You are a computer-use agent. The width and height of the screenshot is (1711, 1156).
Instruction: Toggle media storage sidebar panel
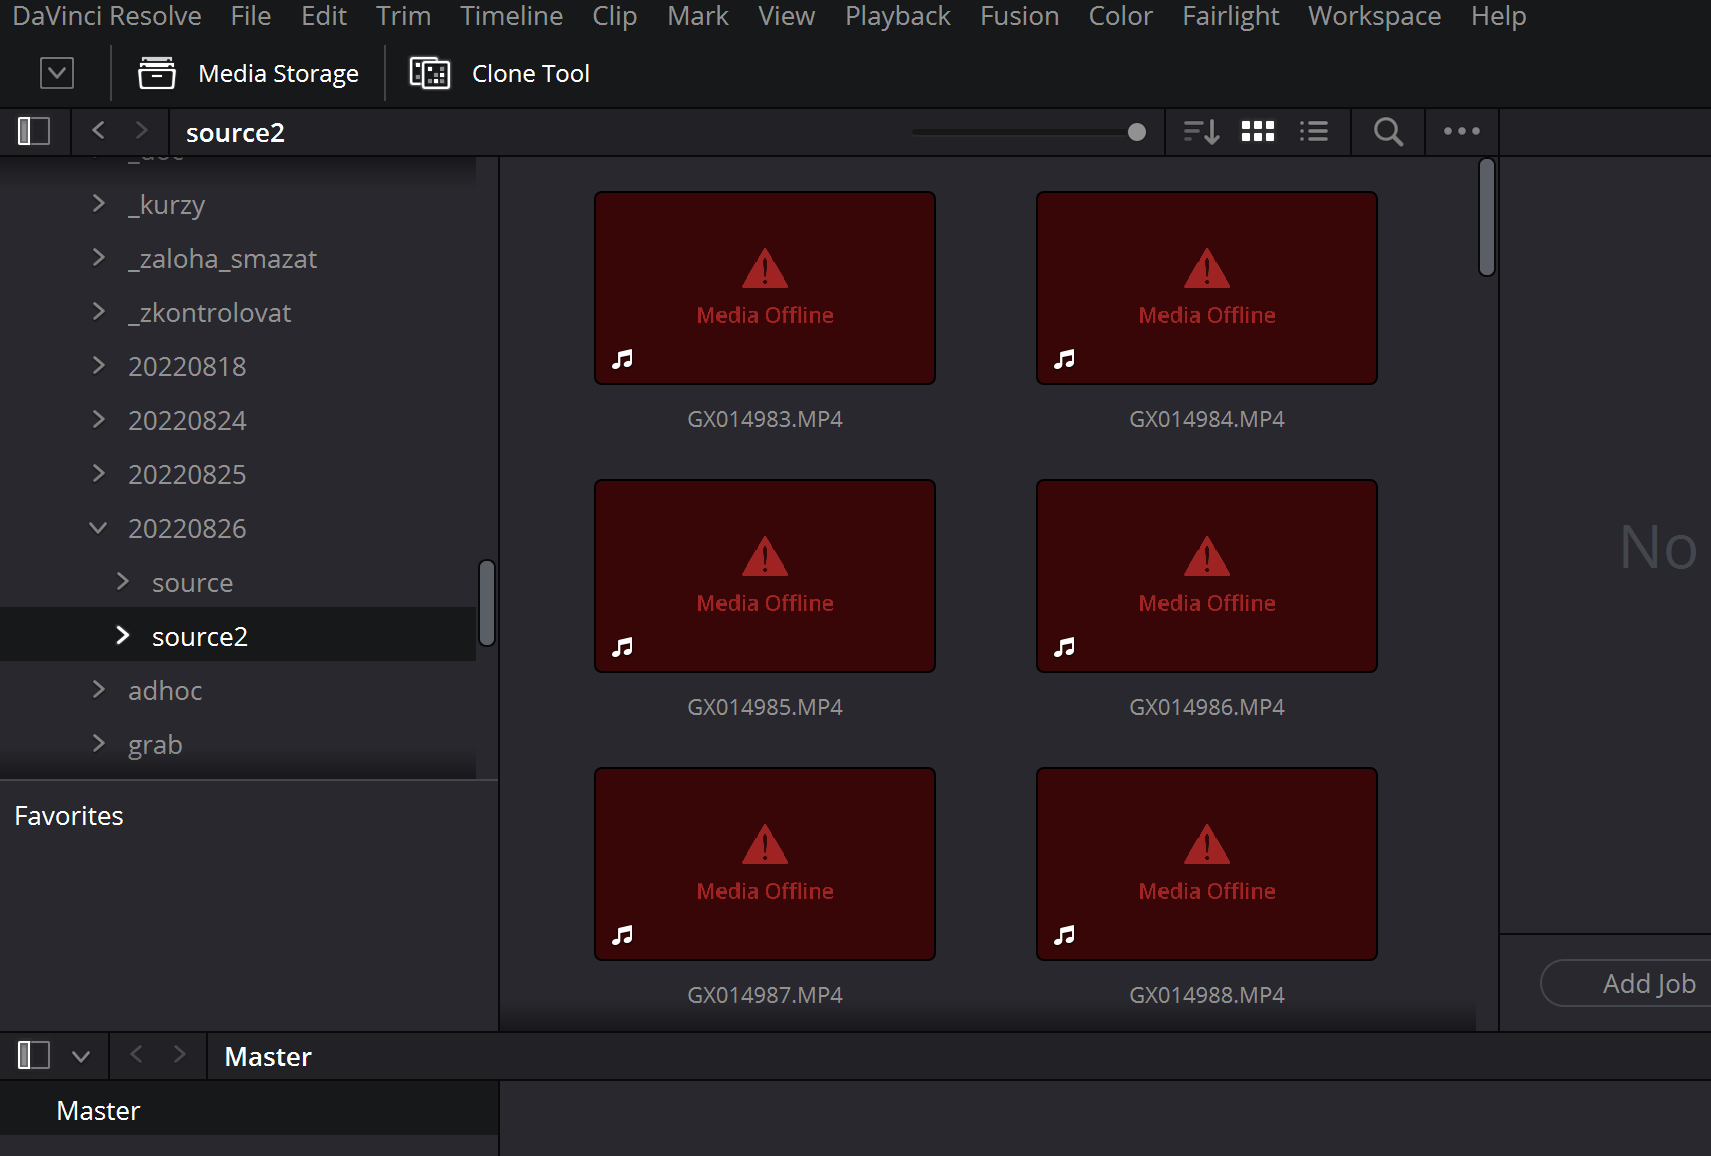34,132
